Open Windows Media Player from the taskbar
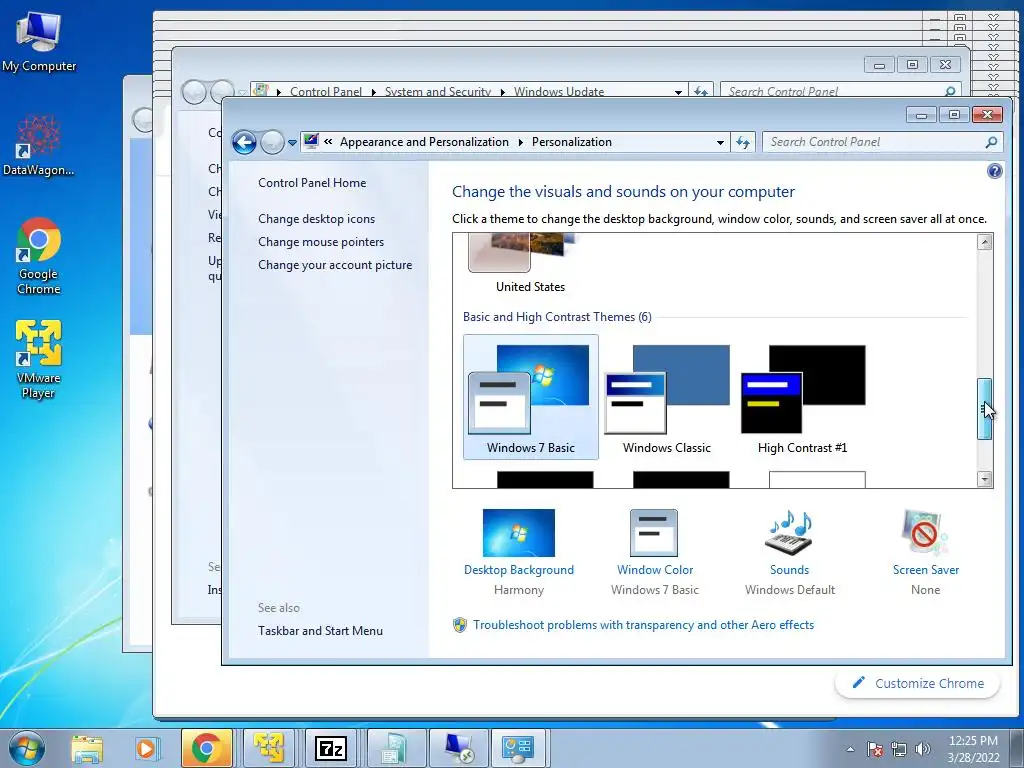The height and width of the screenshot is (768, 1024). click(x=146, y=748)
